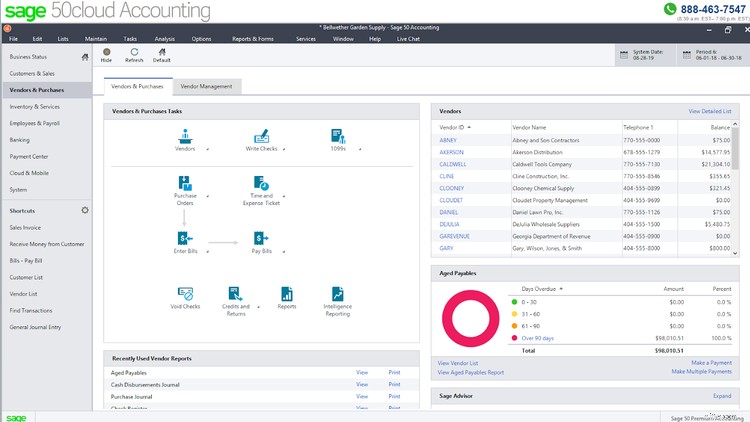The image size is (750, 422).
Task: Click the orange 61 - 90 legend dot
Action: pyautogui.click(x=514, y=326)
